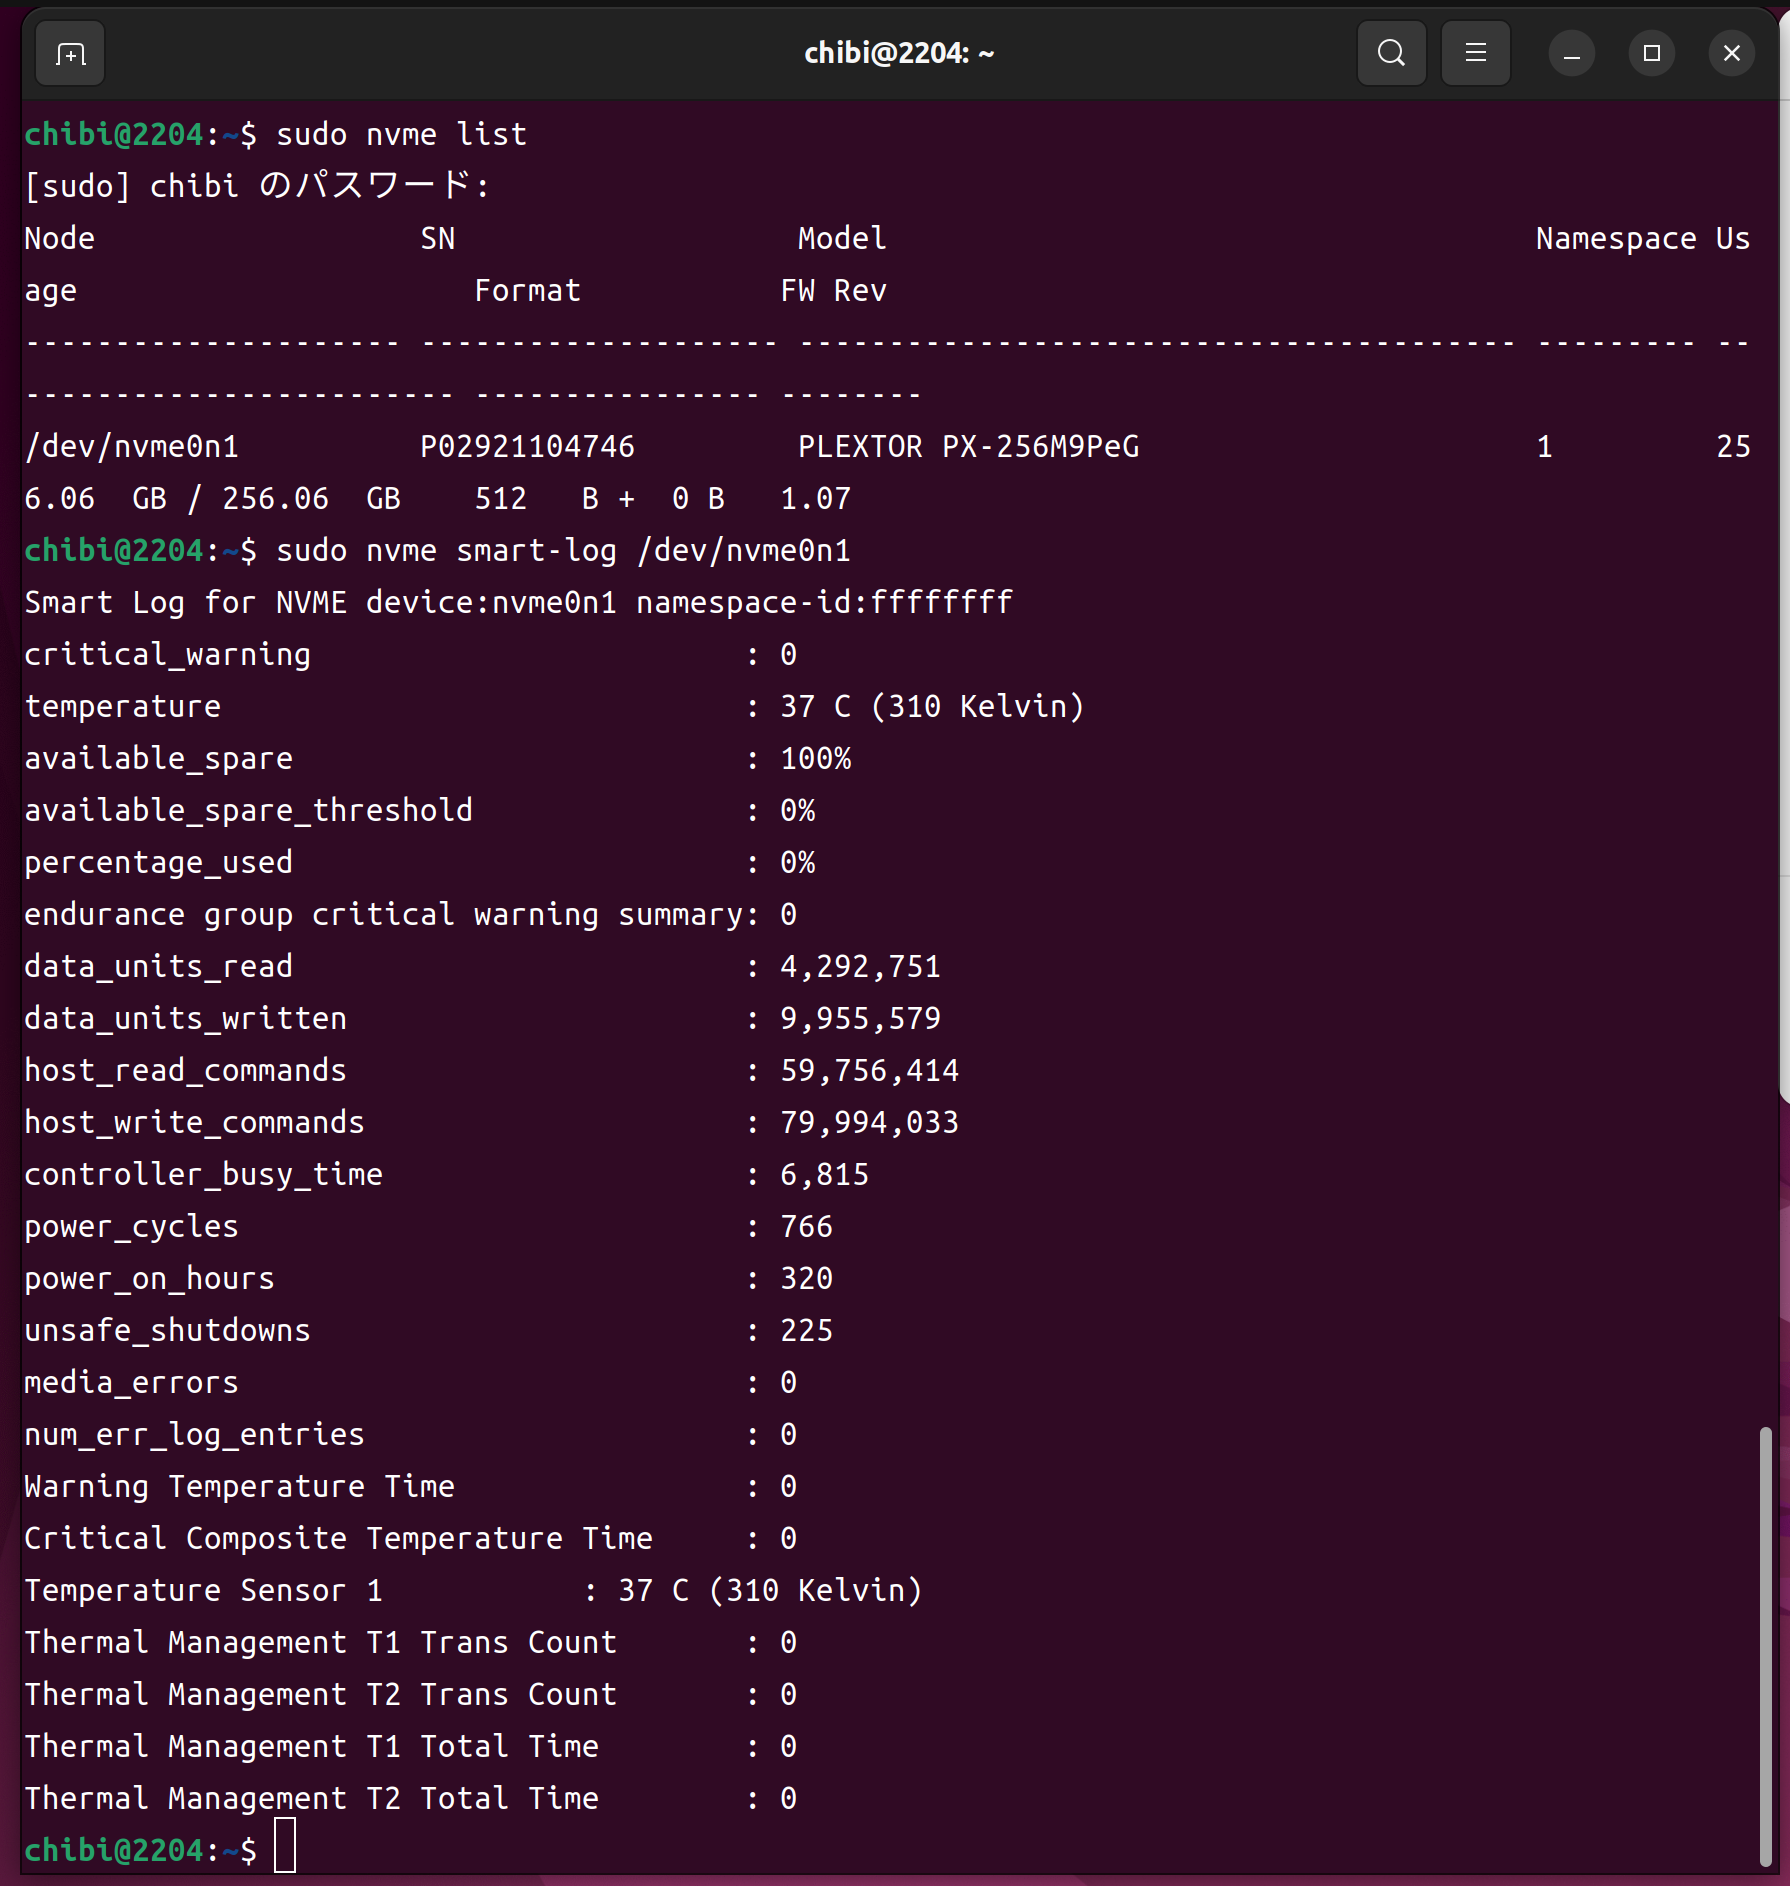This screenshot has width=1790, height=1886.
Task: Minimize the terminal window
Action: 1571,54
